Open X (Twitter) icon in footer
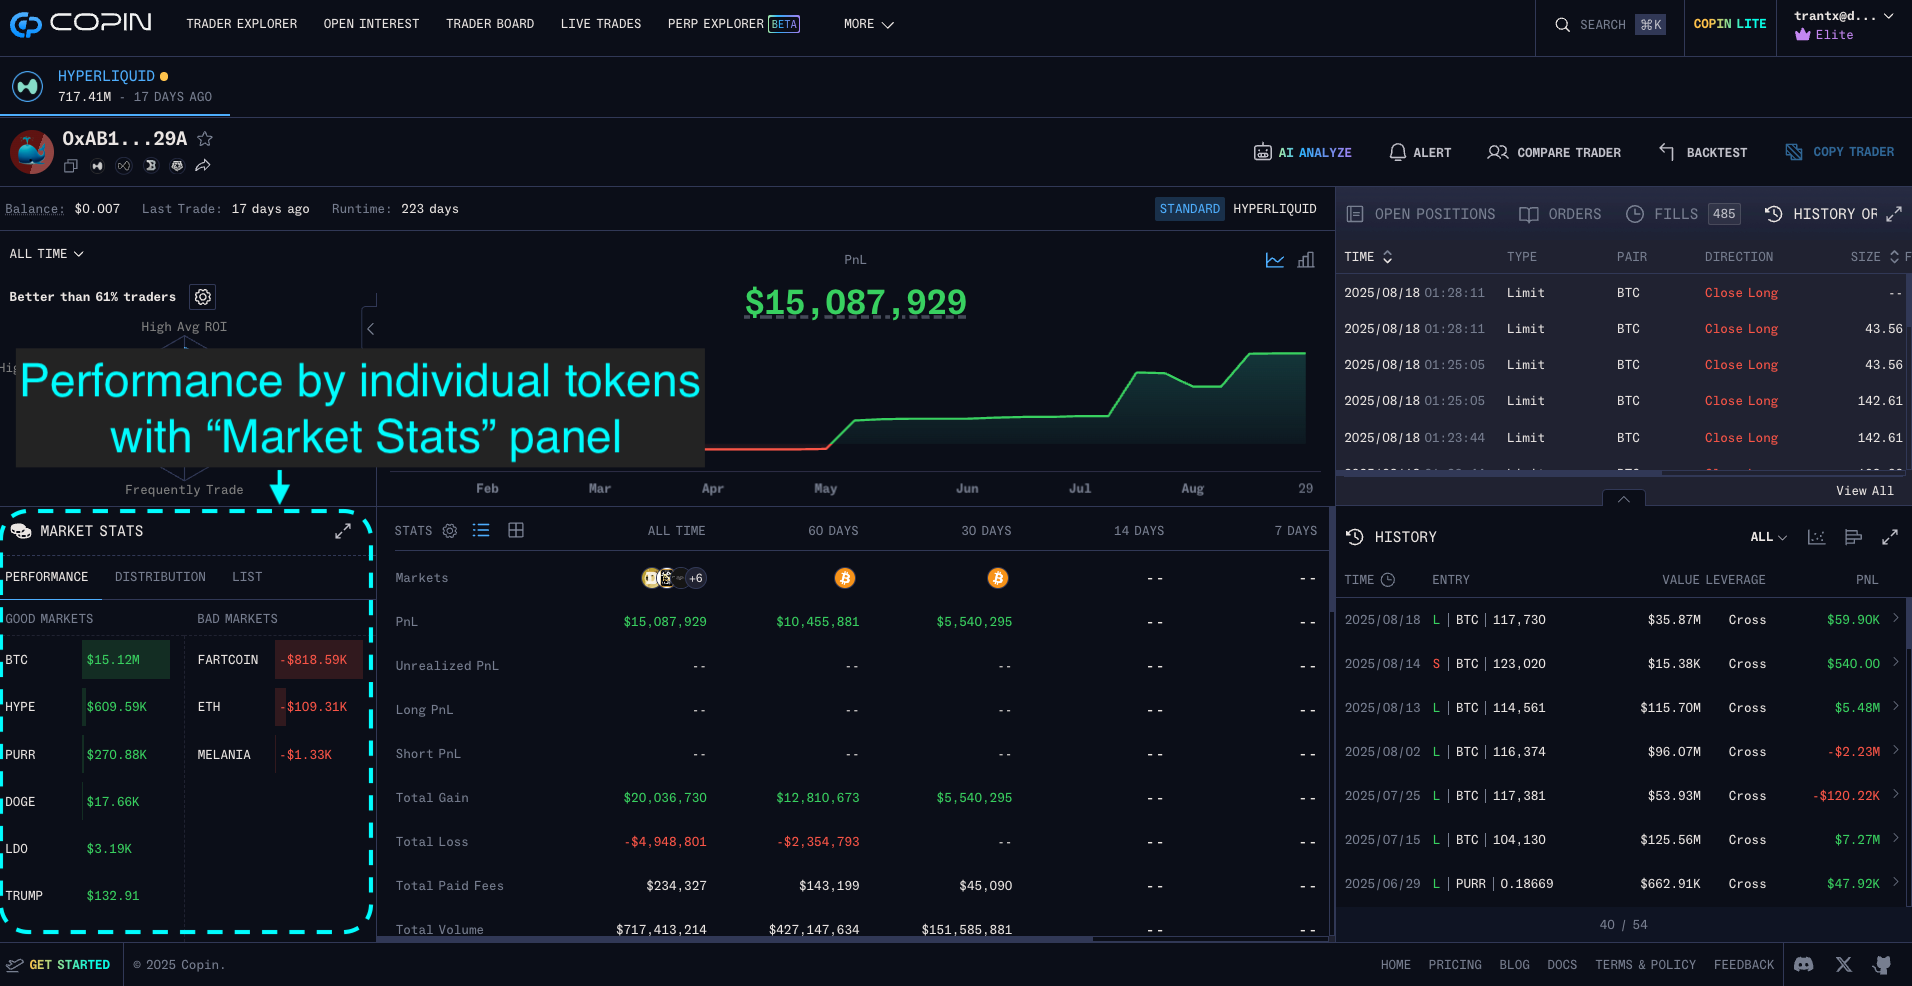Image resolution: width=1912 pixels, height=986 pixels. 1844,965
